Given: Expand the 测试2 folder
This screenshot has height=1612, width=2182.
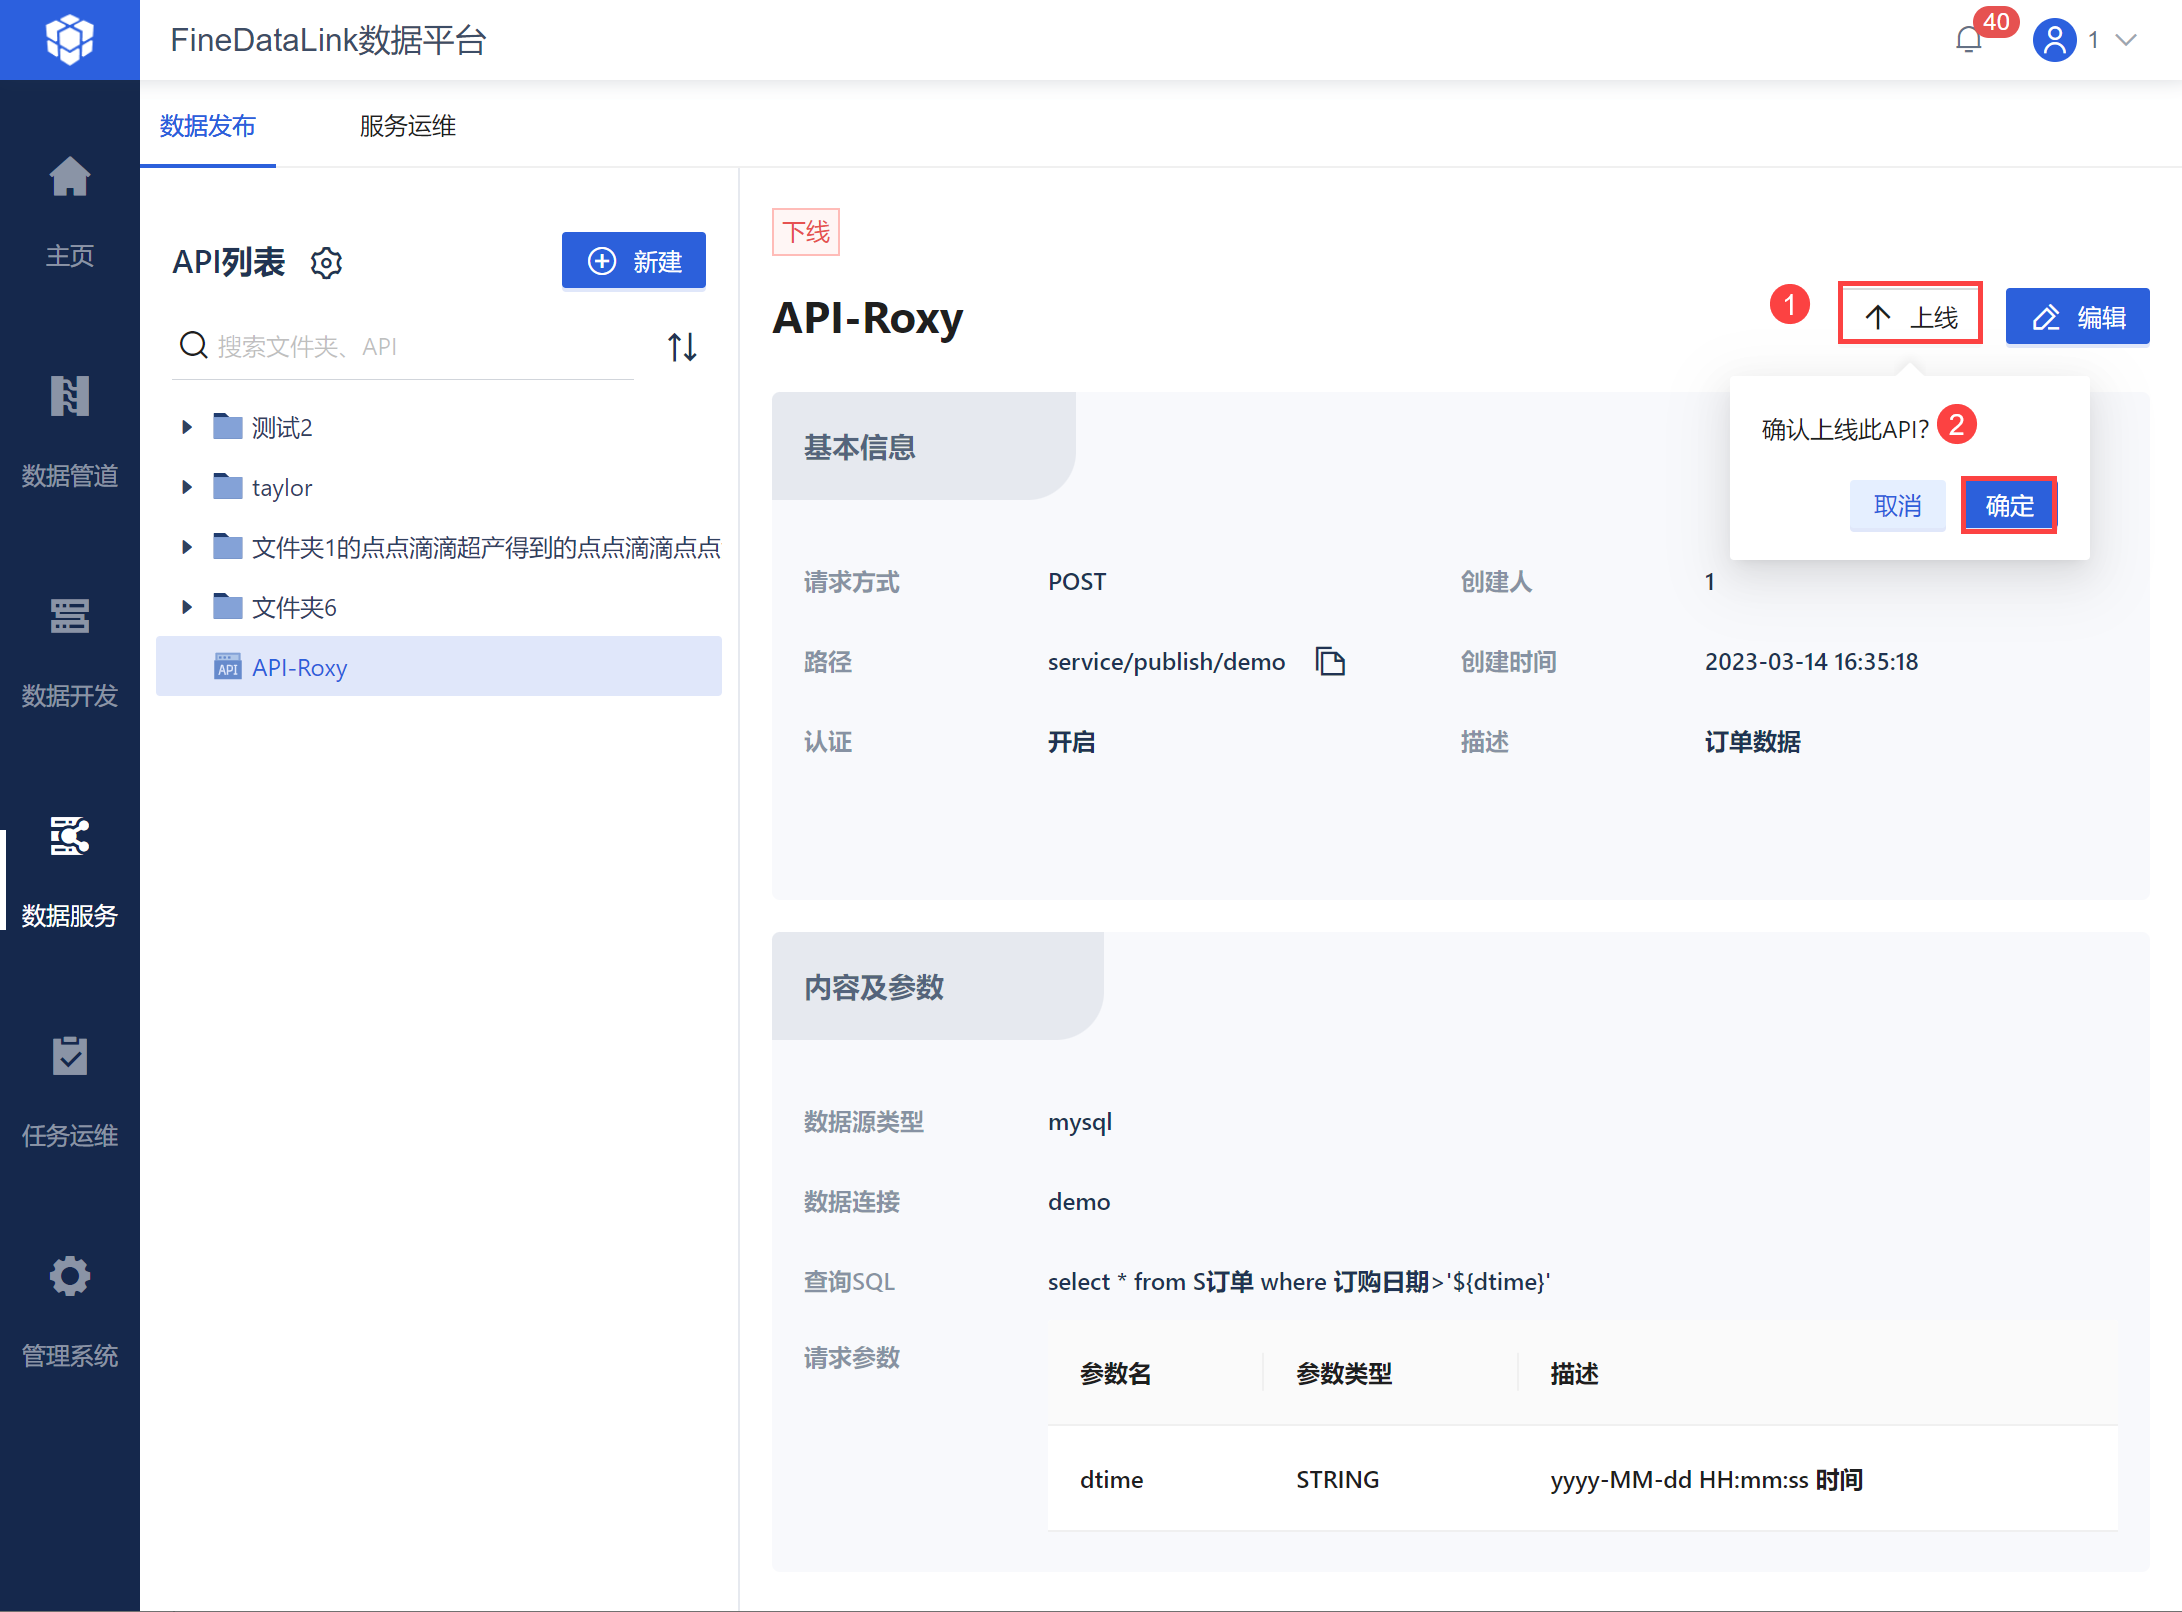Looking at the screenshot, I should pyautogui.click(x=187, y=428).
